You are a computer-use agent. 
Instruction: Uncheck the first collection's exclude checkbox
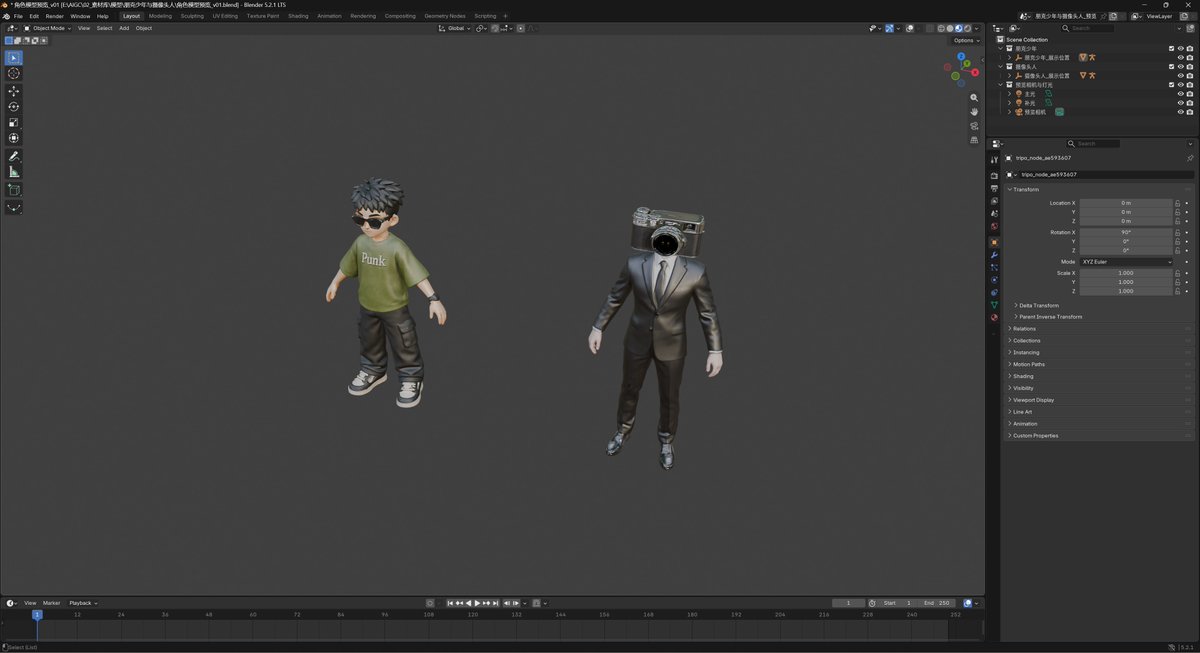pyautogui.click(x=1172, y=48)
